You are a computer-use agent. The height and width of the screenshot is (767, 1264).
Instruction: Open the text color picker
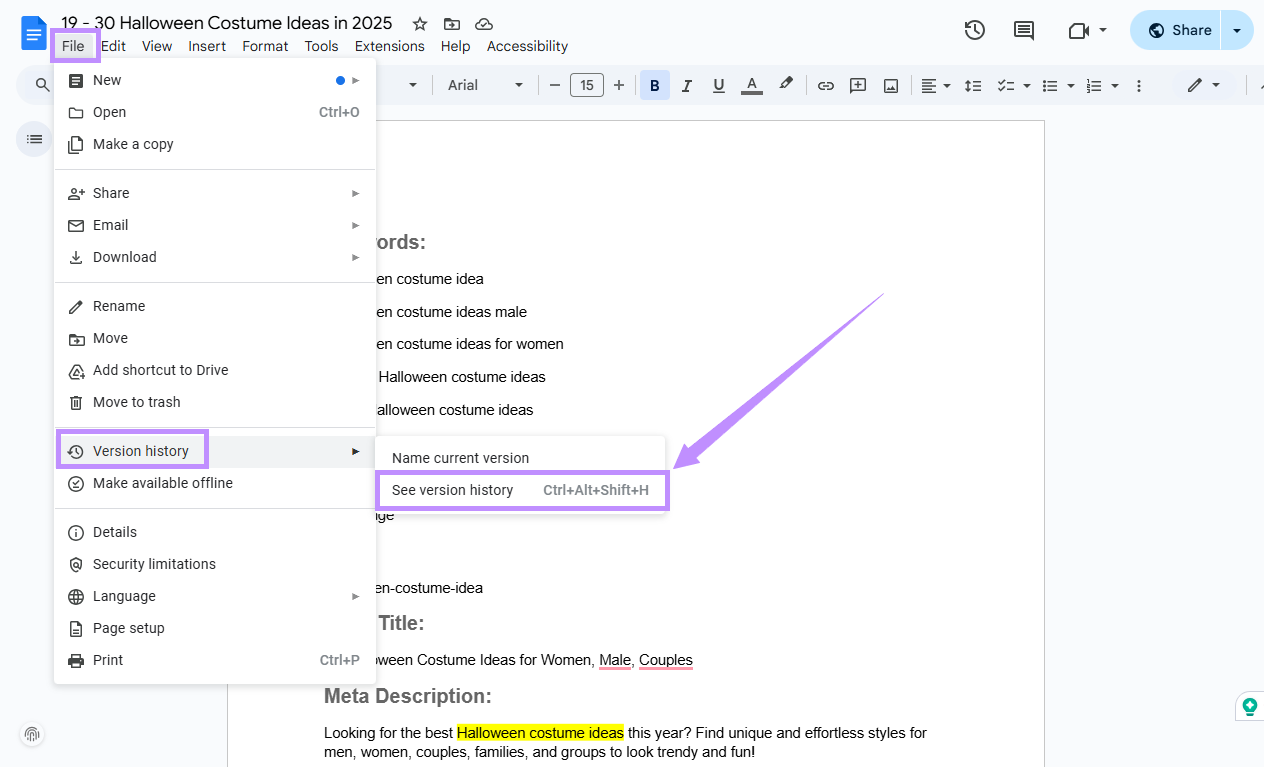click(x=751, y=85)
